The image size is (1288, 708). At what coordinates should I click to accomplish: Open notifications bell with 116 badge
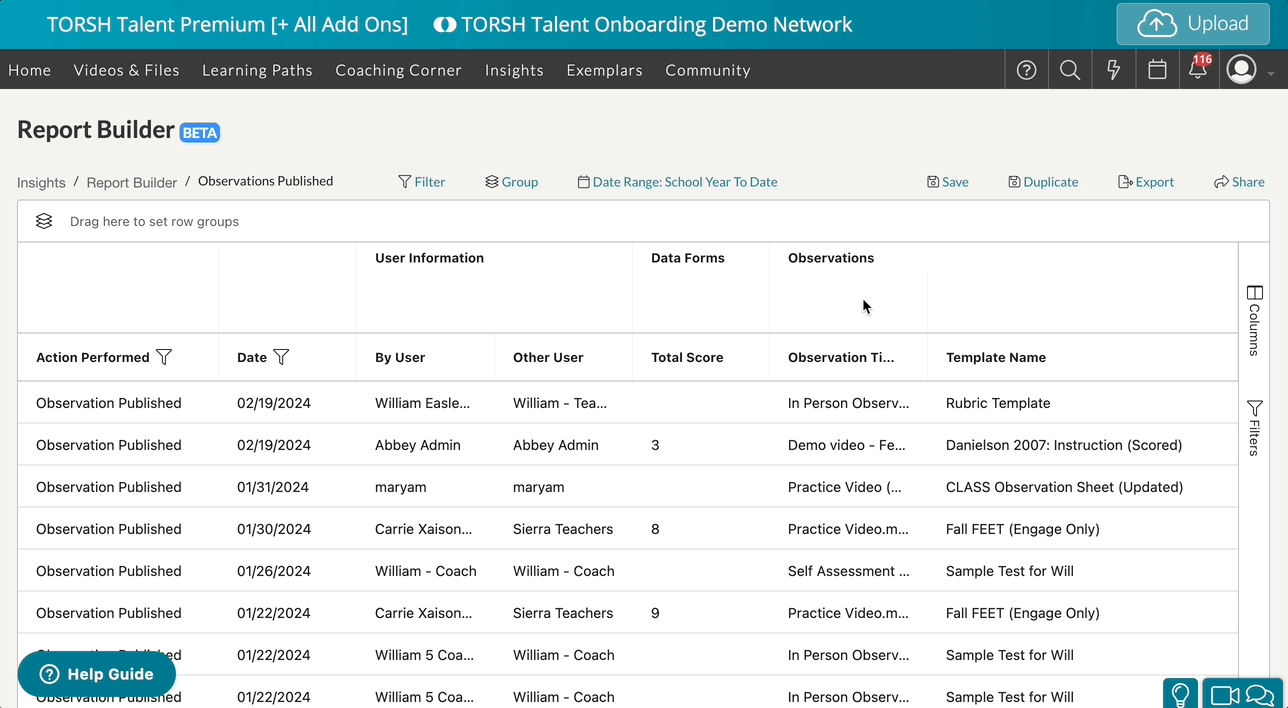coord(1197,70)
